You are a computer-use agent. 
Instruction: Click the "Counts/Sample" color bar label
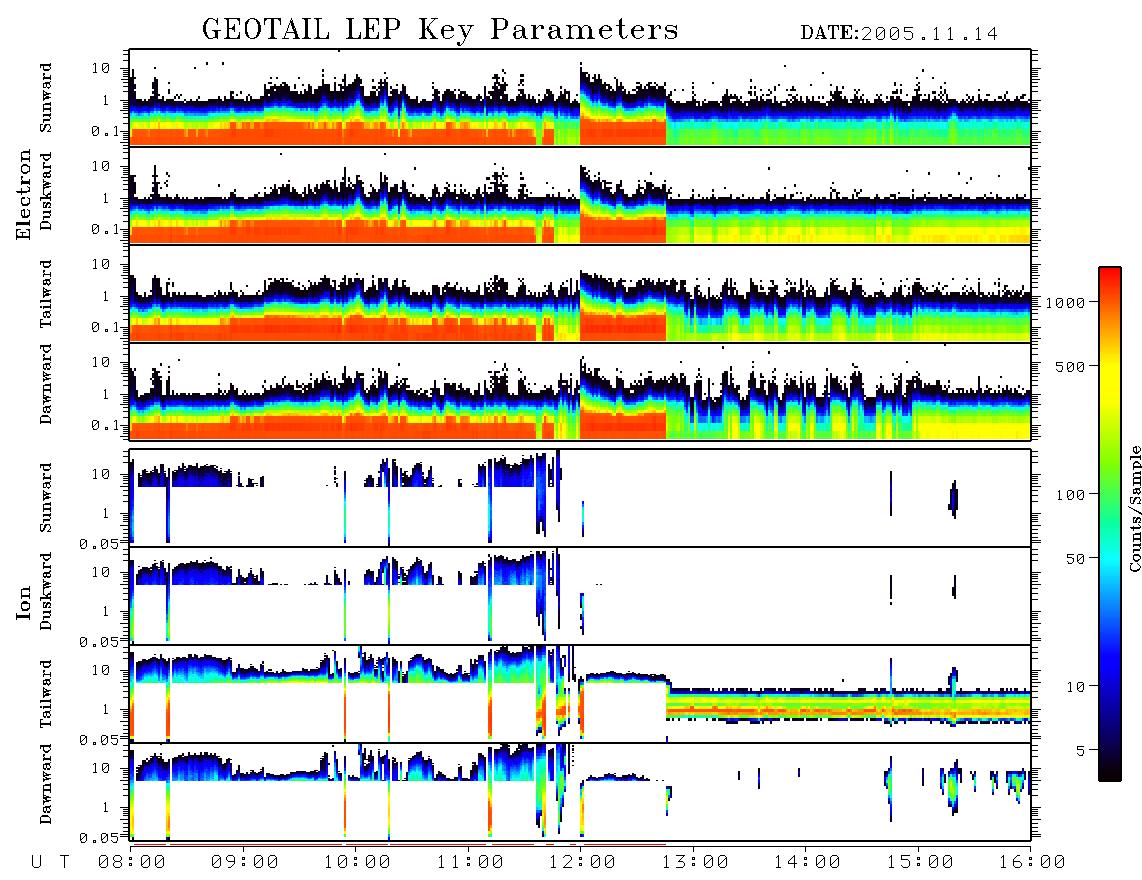click(x=1134, y=508)
